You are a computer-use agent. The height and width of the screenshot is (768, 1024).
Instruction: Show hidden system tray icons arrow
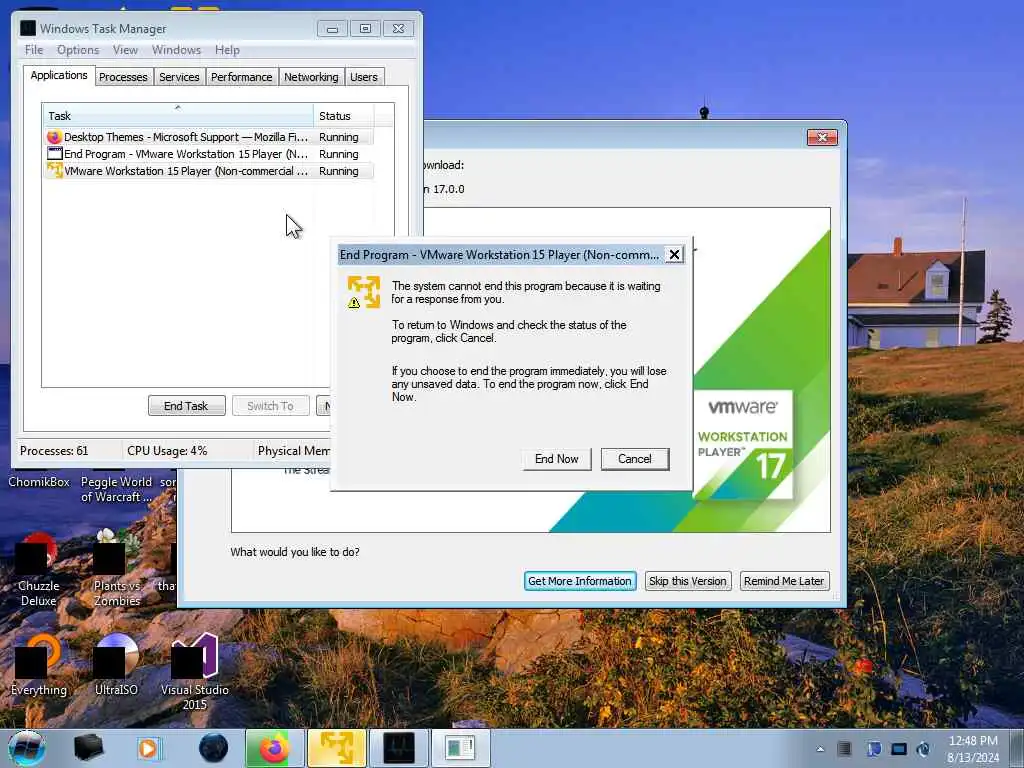click(820, 749)
